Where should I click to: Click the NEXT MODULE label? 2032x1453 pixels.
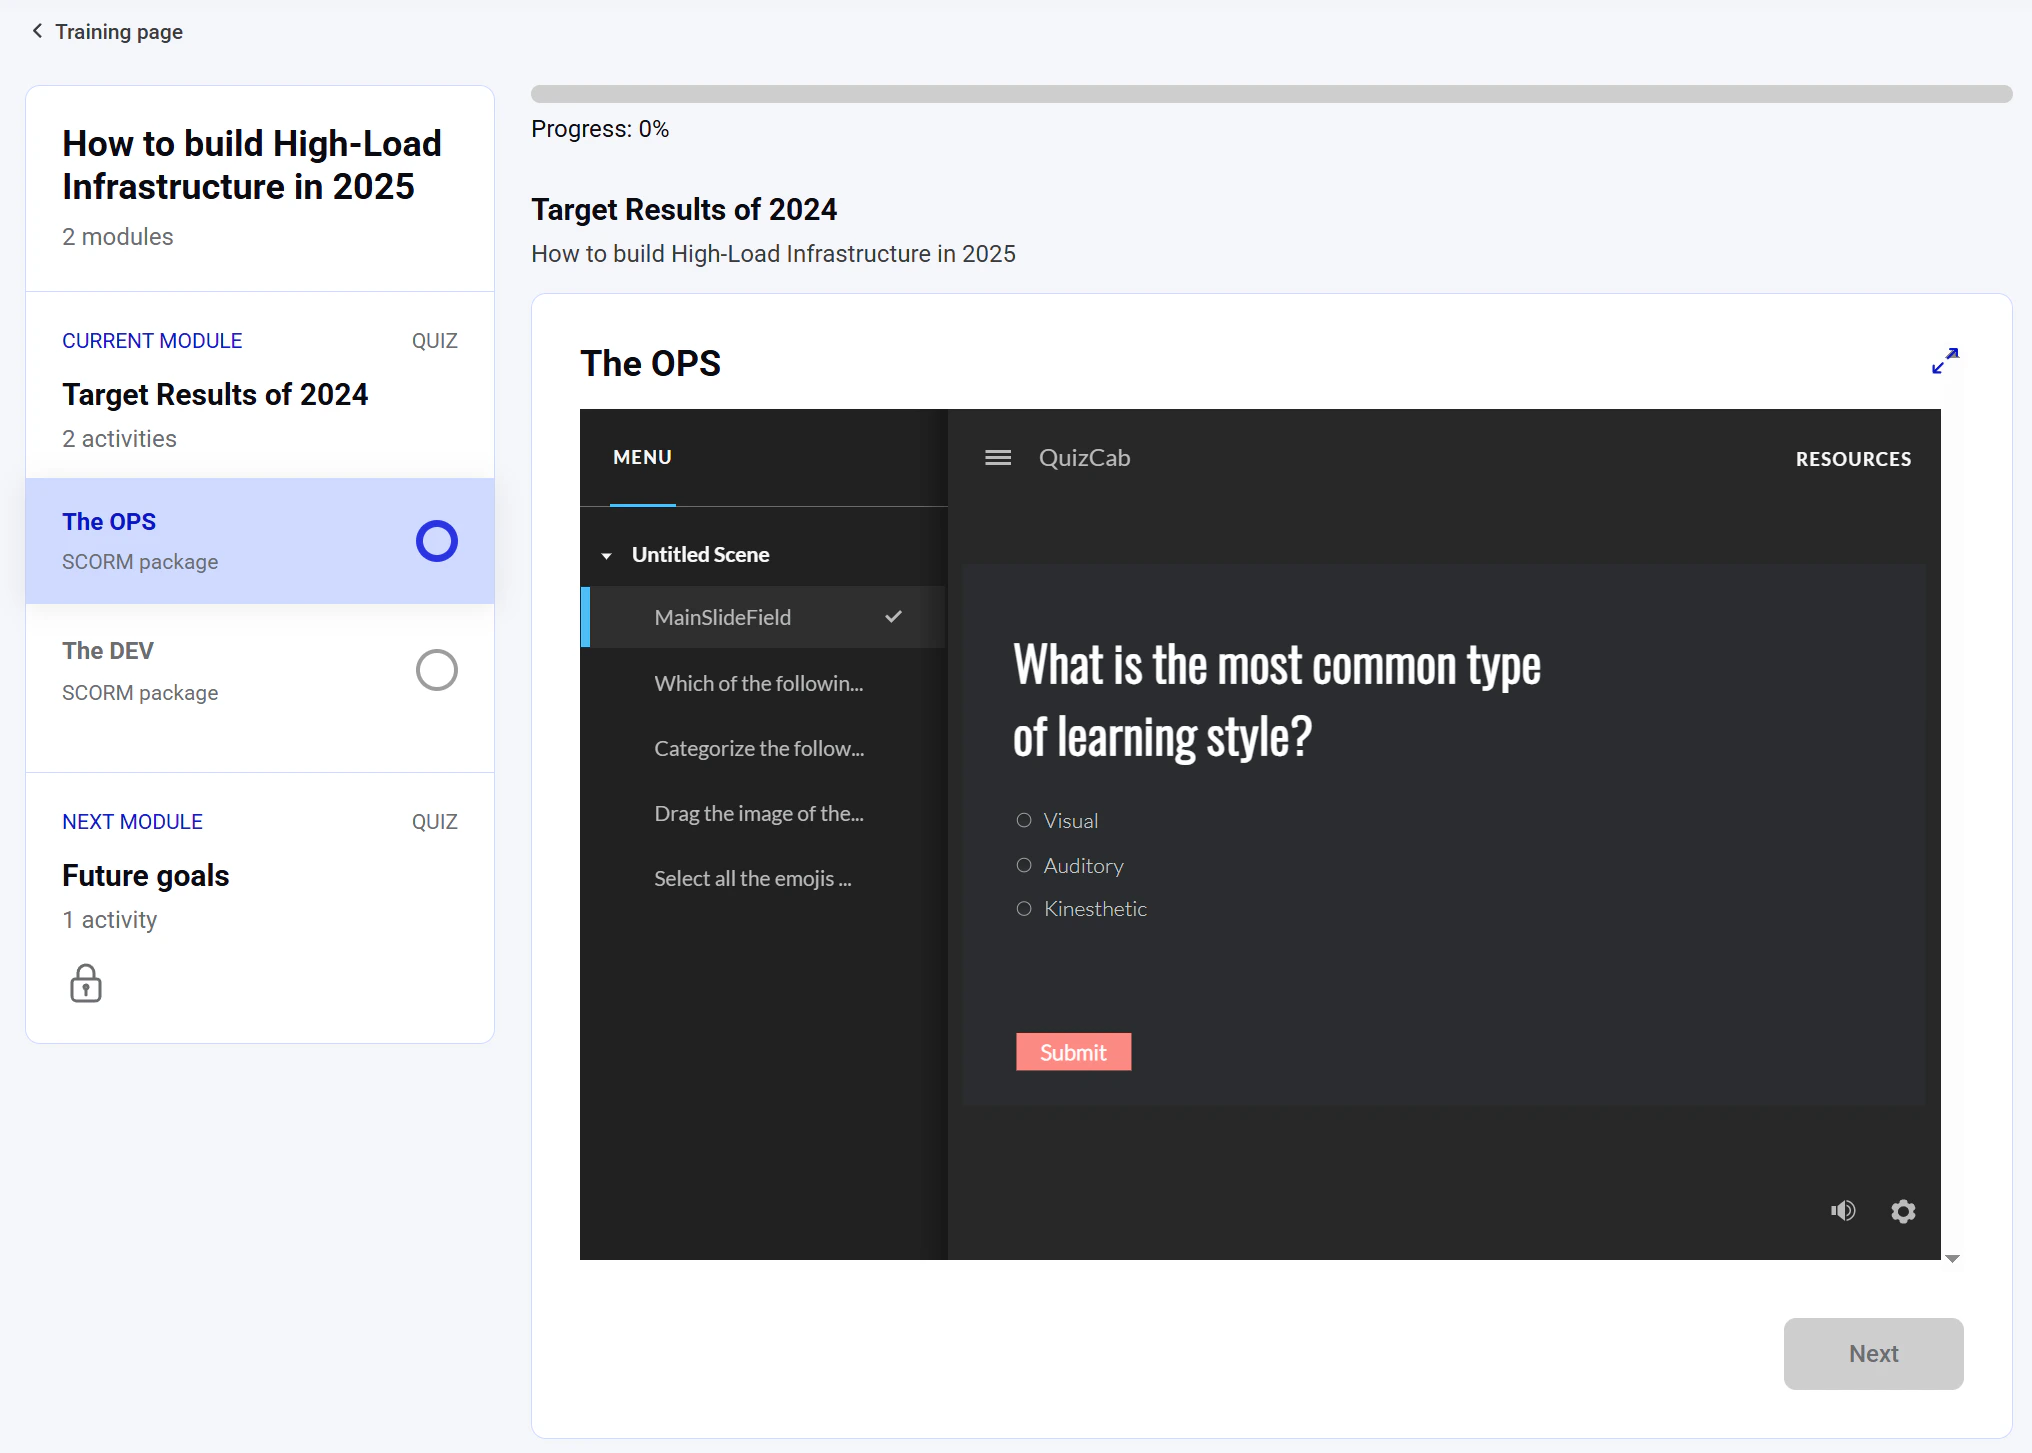132,822
